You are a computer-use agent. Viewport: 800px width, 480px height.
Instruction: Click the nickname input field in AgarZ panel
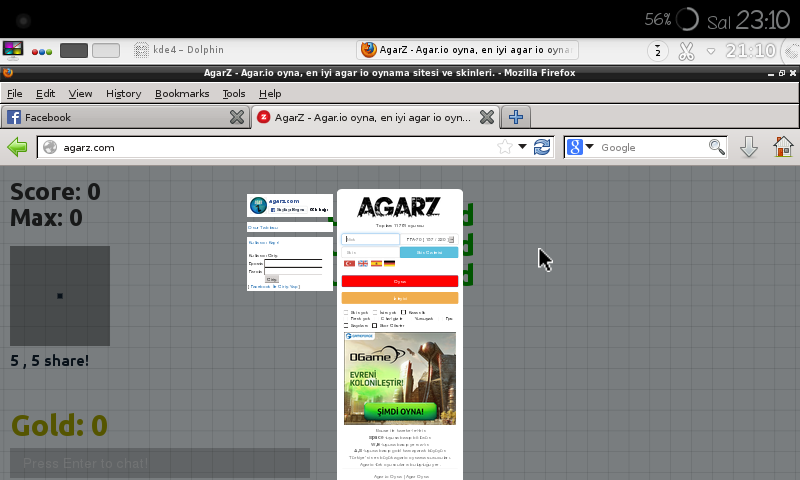click(x=370, y=239)
